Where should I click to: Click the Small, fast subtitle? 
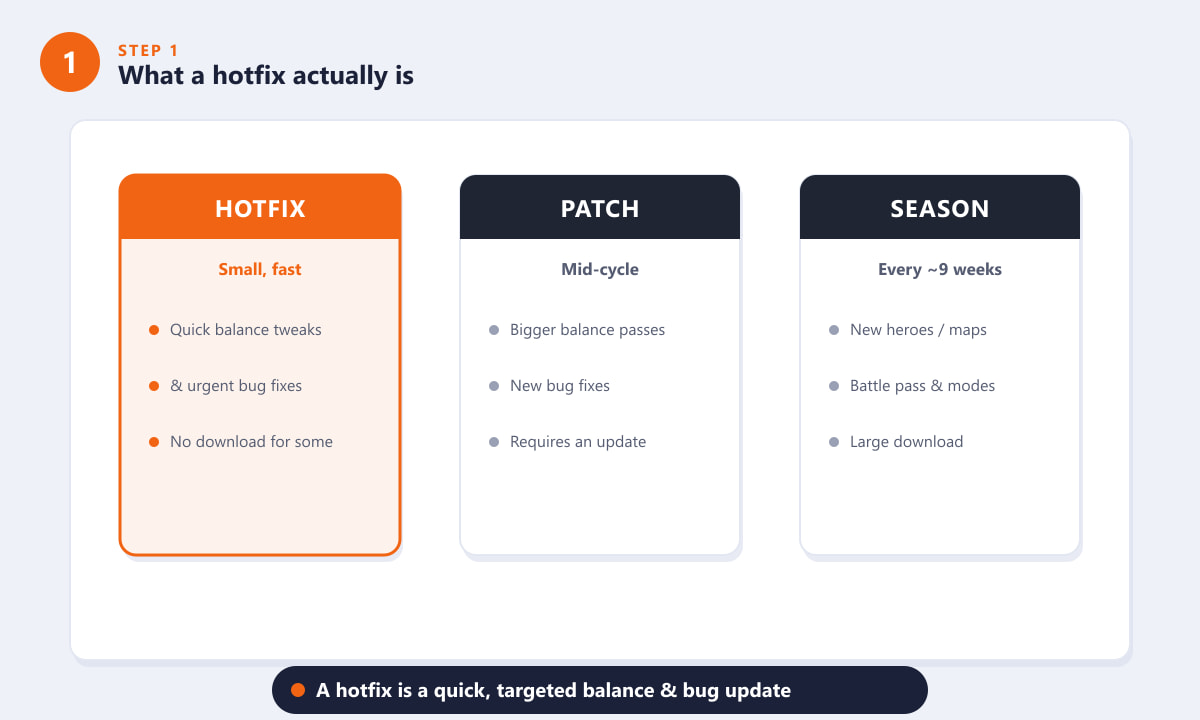click(x=260, y=269)
